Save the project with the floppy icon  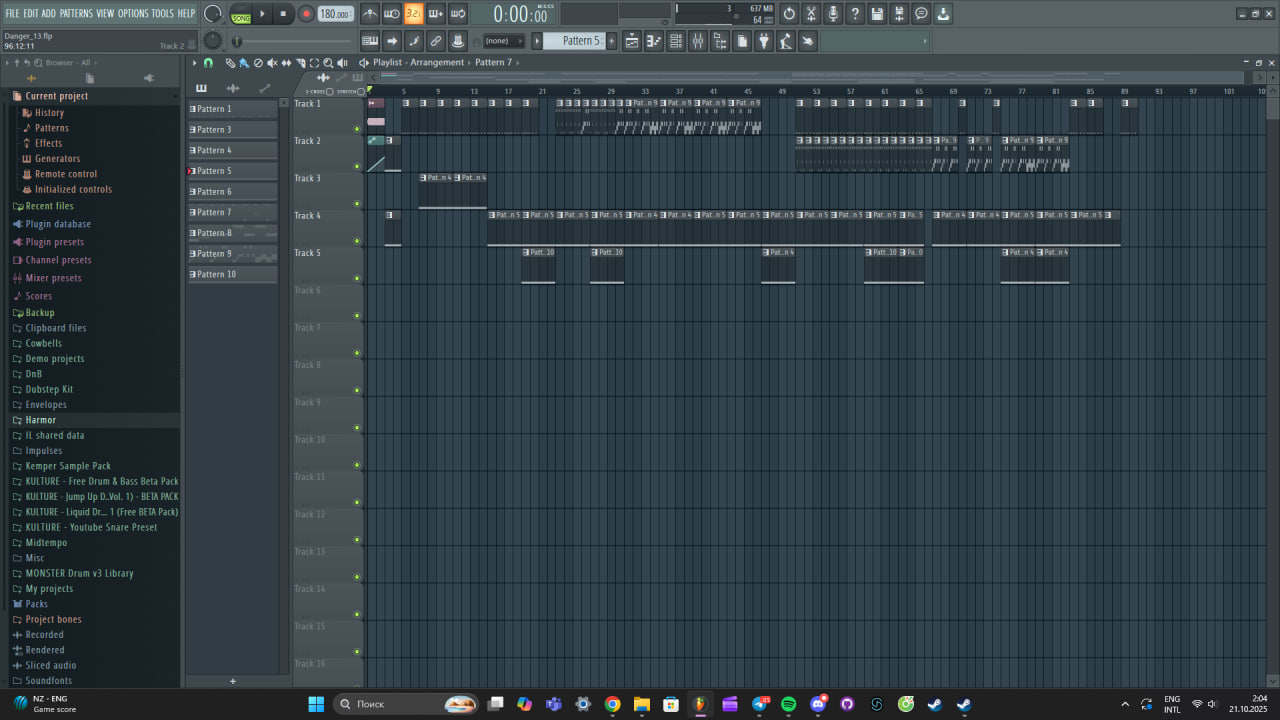pos(877,14)
